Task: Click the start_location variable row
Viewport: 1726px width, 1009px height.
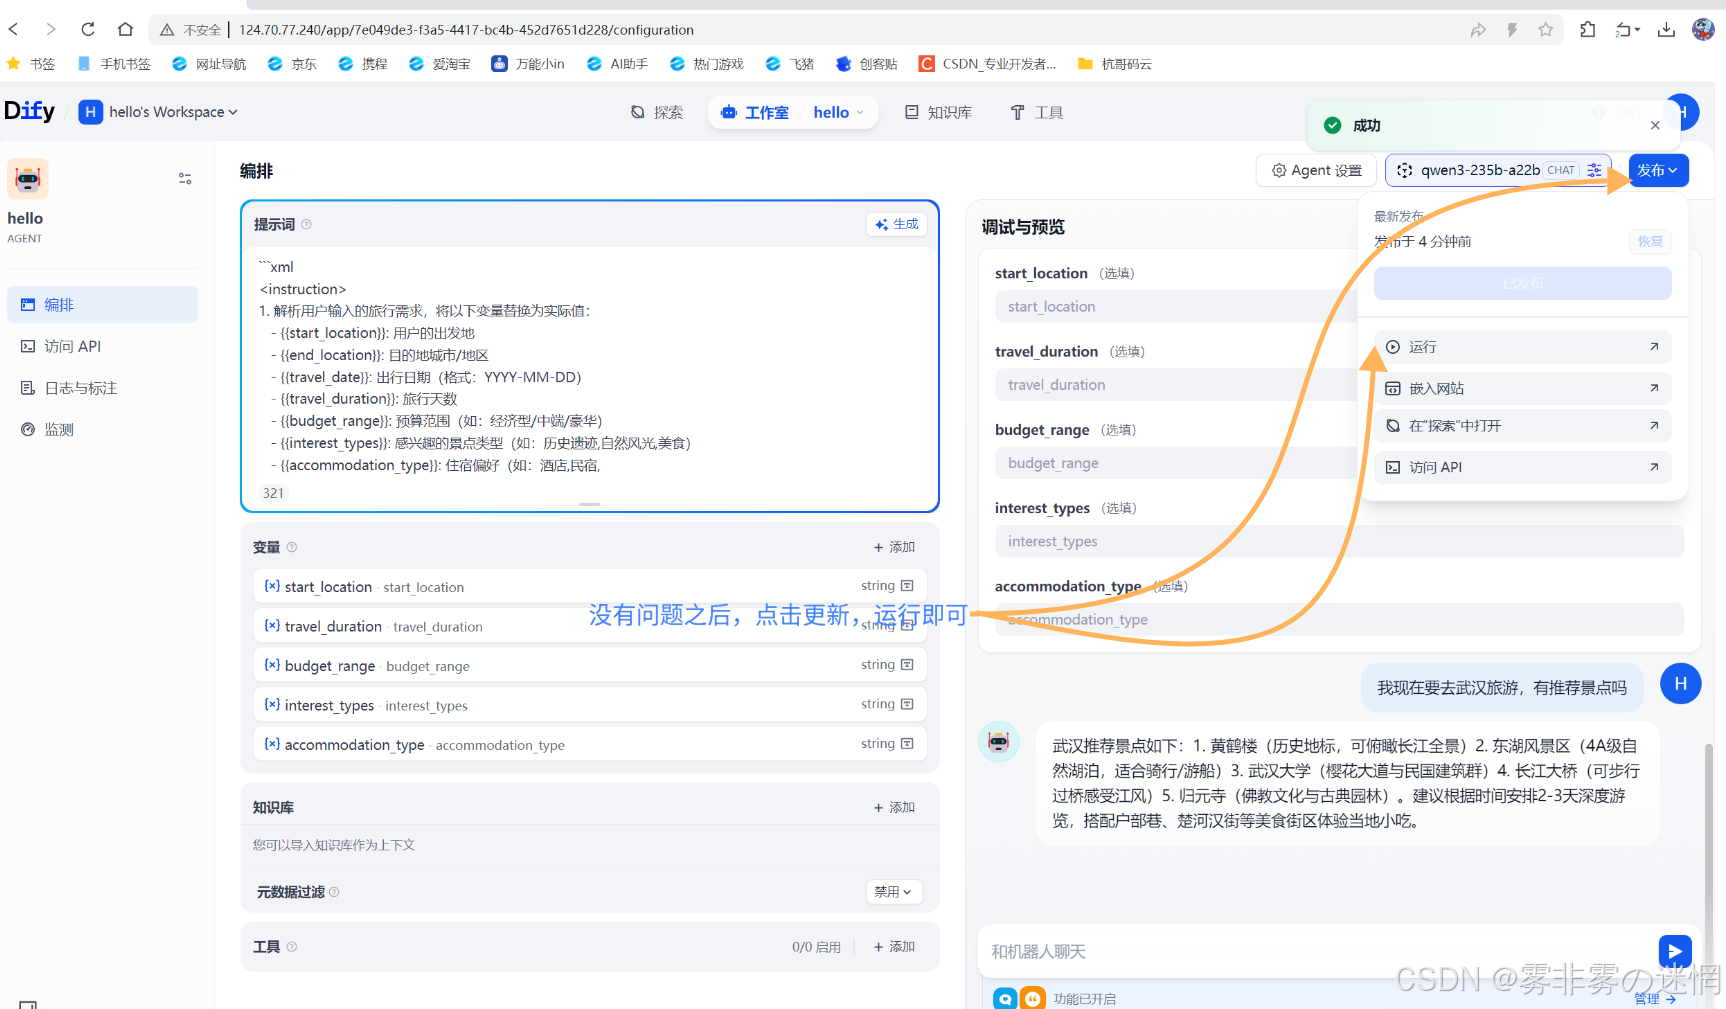Action: (x=590, y=586)
